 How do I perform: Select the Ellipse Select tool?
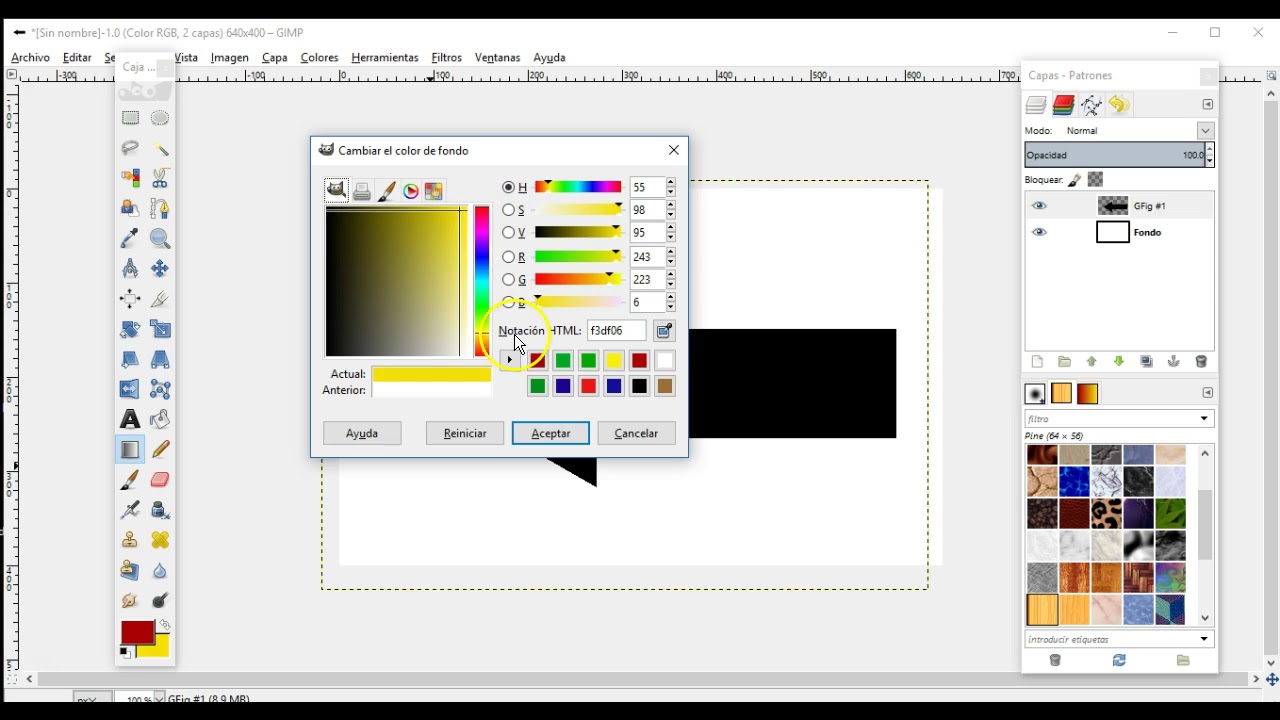point(160,118)
